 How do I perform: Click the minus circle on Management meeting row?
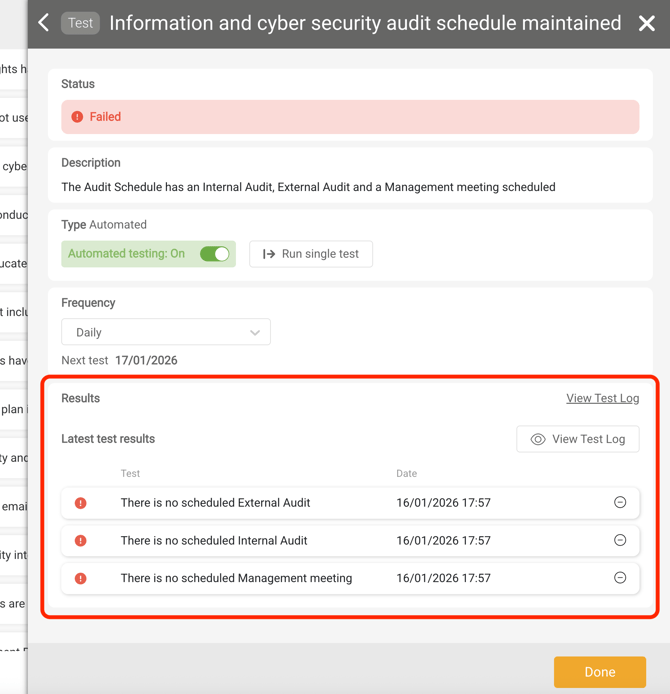[620, 578]
